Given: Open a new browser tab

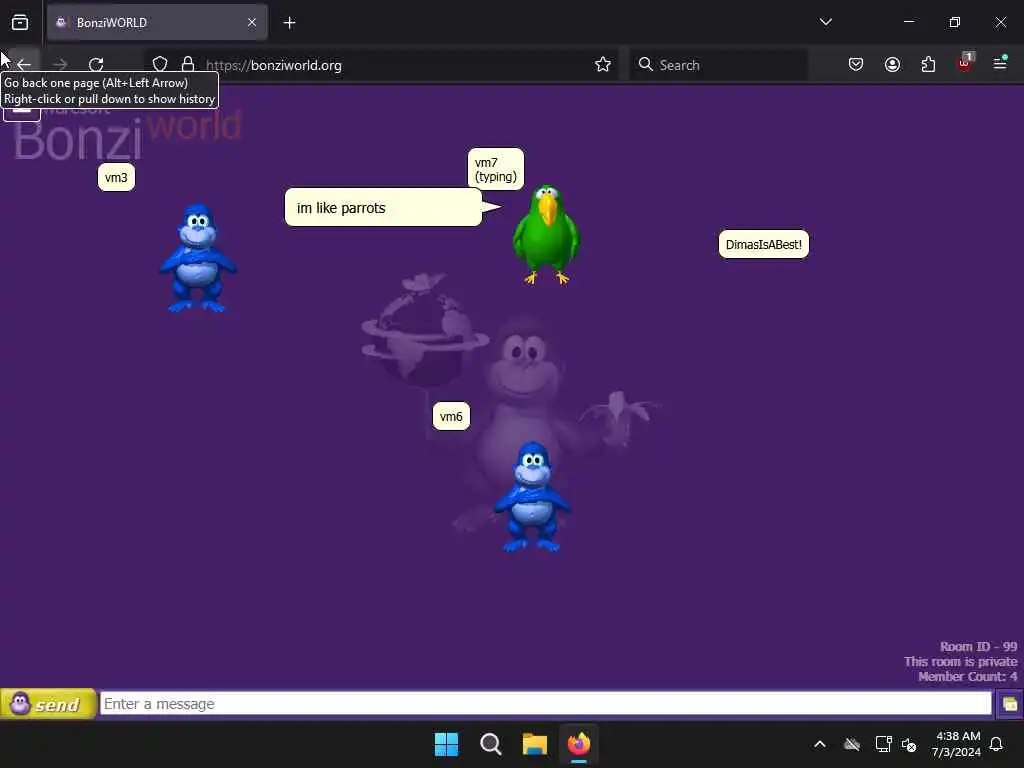Looking at the screenshot, I should (289, 23).
